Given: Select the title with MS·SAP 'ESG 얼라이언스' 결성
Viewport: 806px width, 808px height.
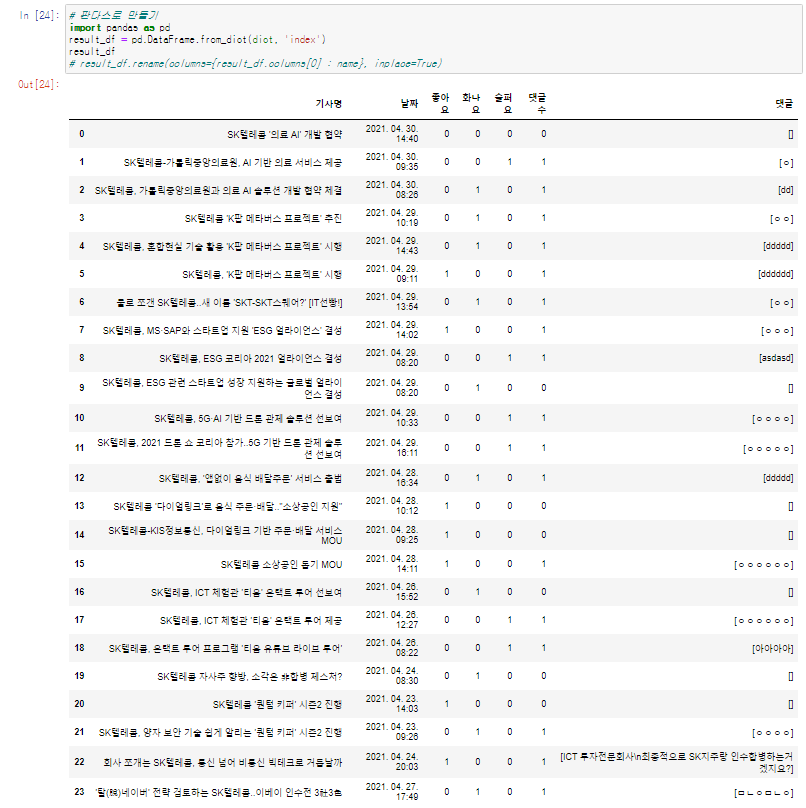Looking at the screenshot, I should 222,330.
